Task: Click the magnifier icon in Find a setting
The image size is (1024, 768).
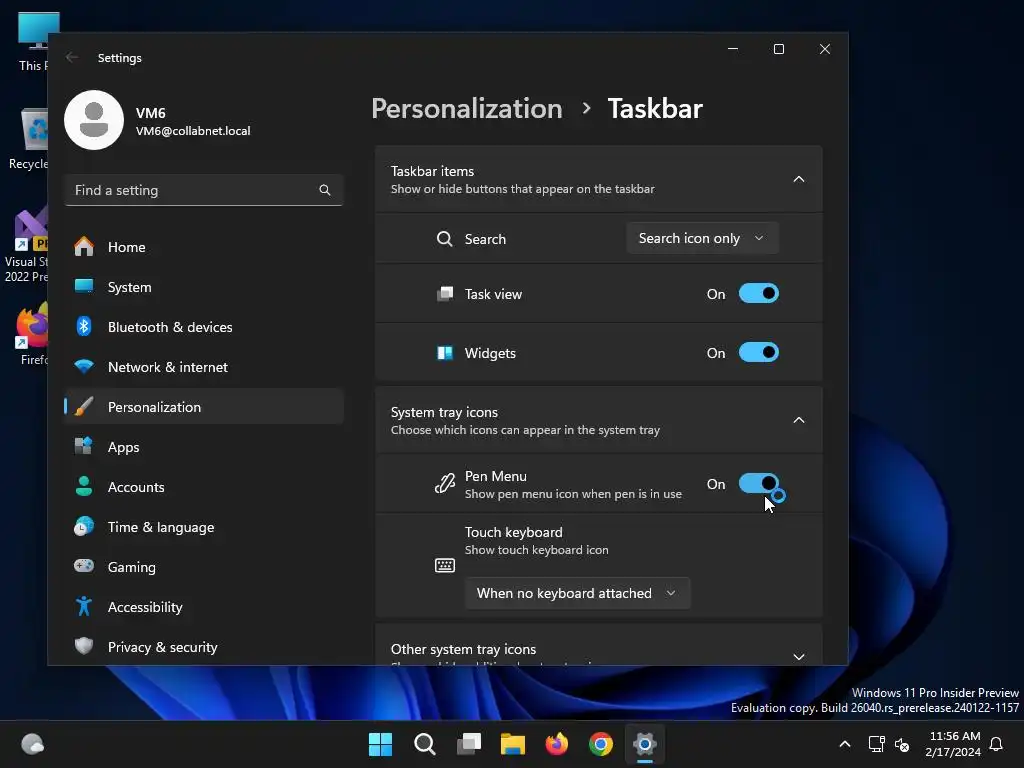Action: [x=325, y=190]
